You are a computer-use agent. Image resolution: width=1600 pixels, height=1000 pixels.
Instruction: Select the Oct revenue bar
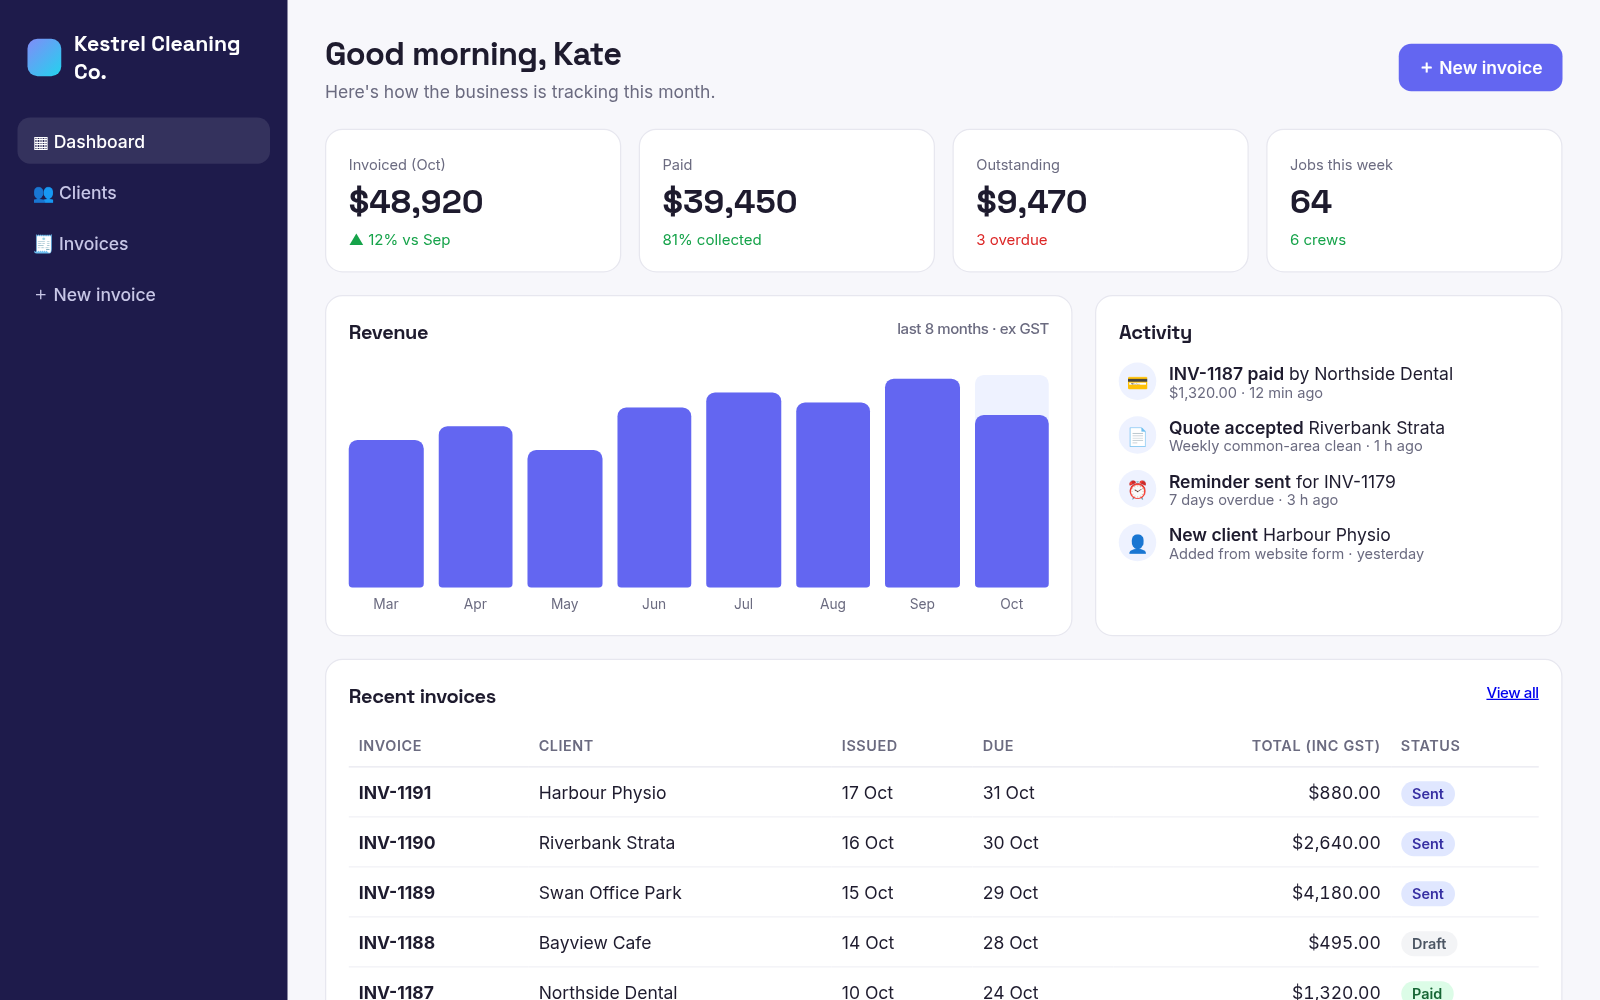coord(1011,501)
